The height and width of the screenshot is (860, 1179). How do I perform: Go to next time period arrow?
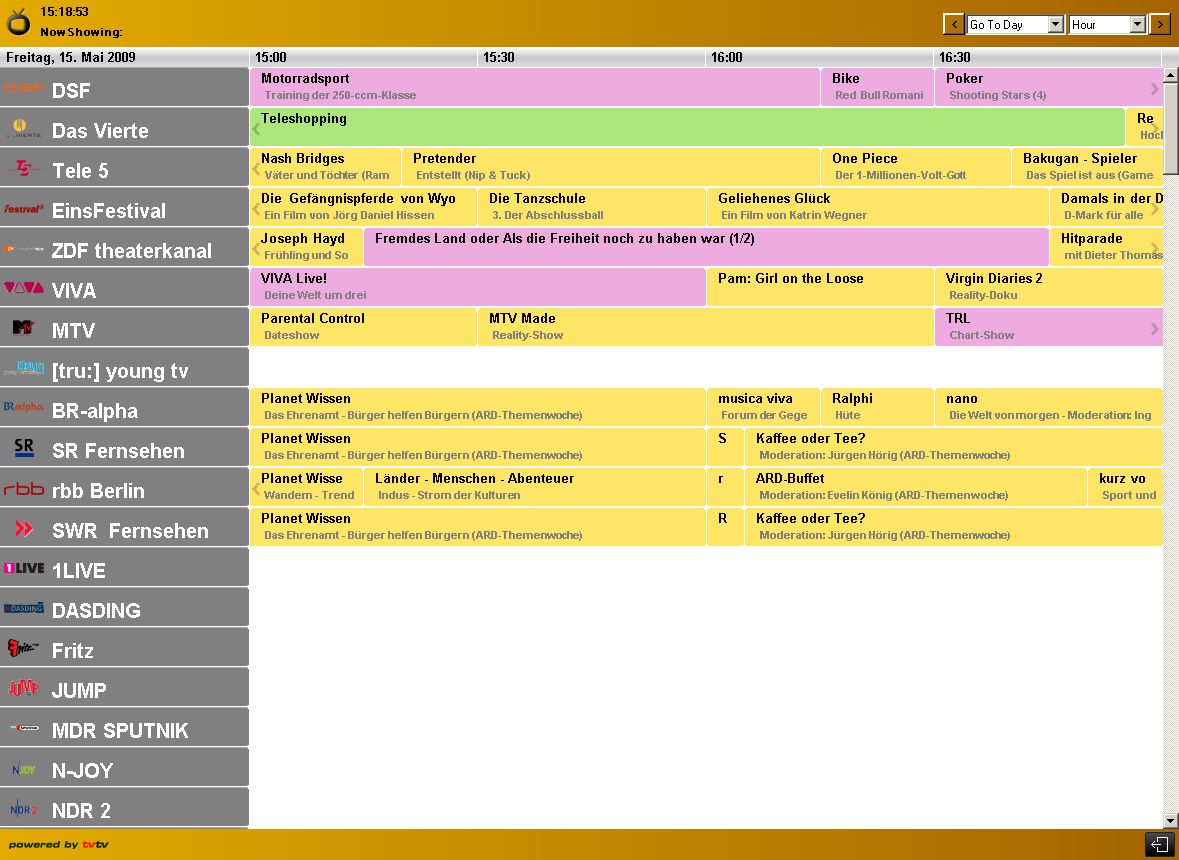click(x=1160, y=24)
